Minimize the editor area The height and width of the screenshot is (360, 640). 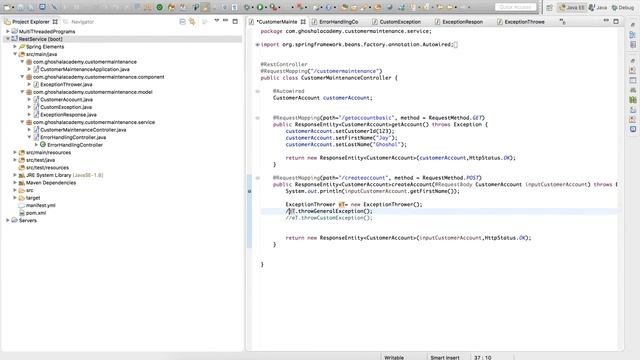pyautogui.click(x=606, y=20)
